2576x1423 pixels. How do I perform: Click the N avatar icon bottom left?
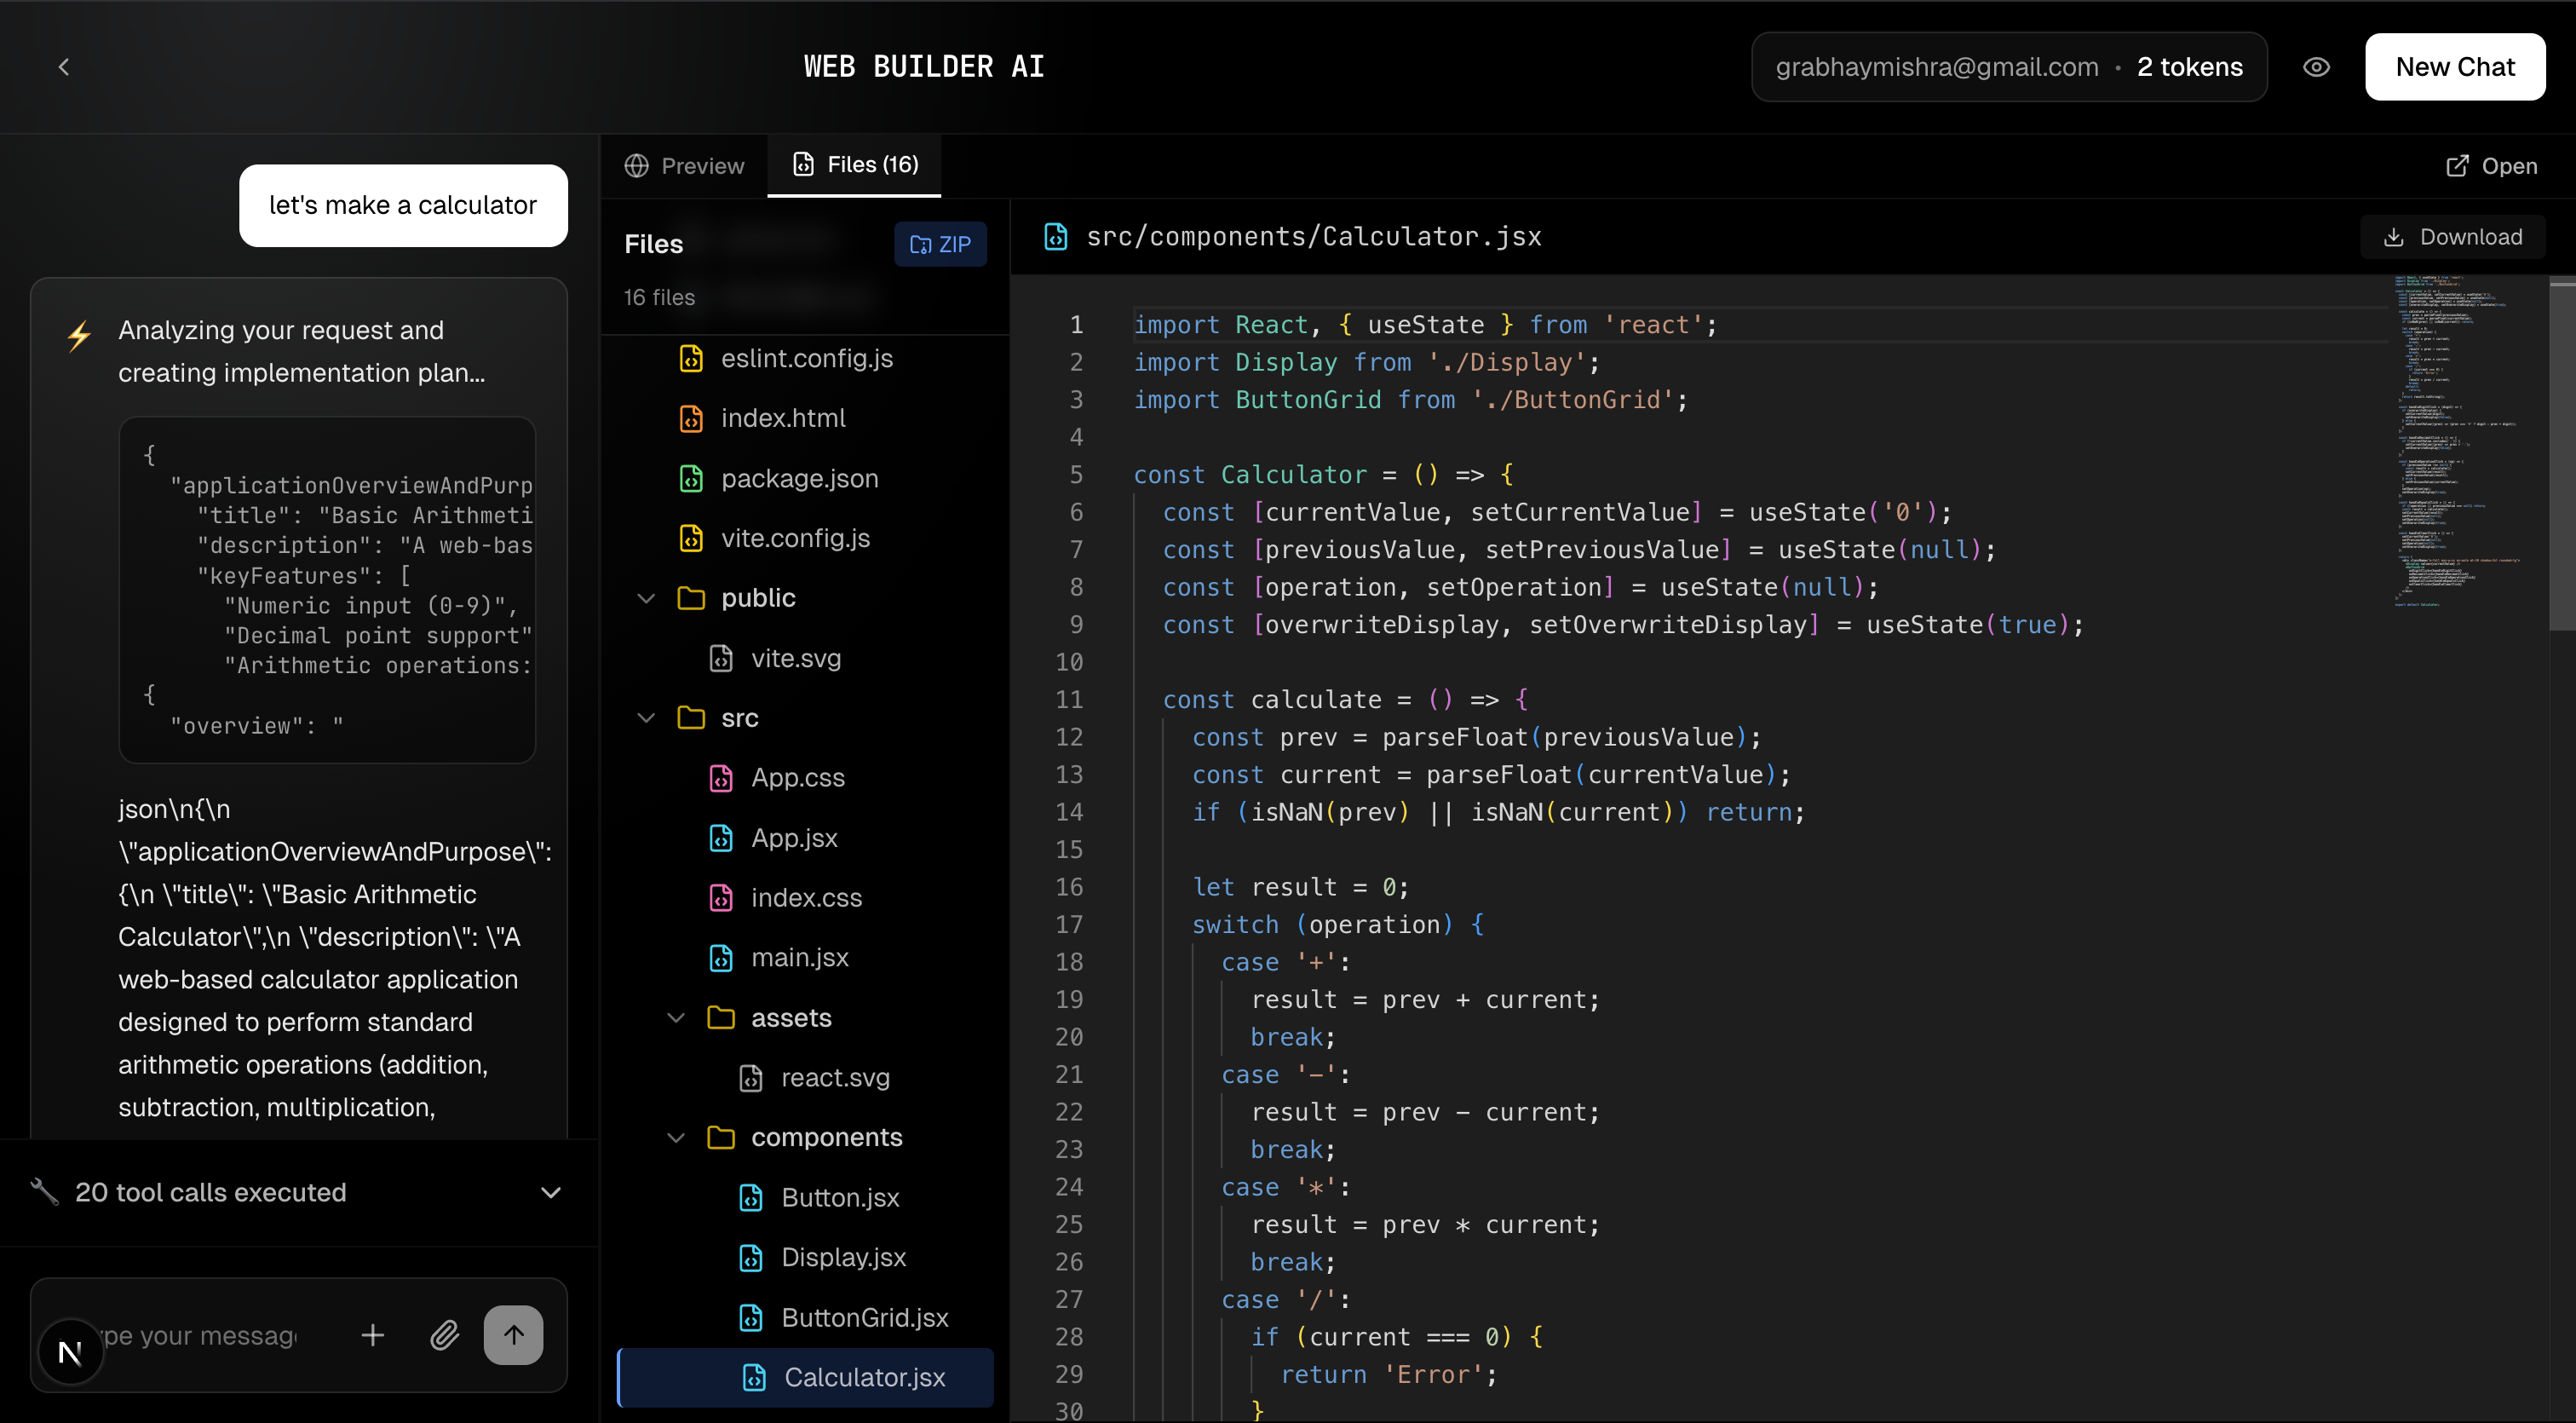(x=68, y=1352)
